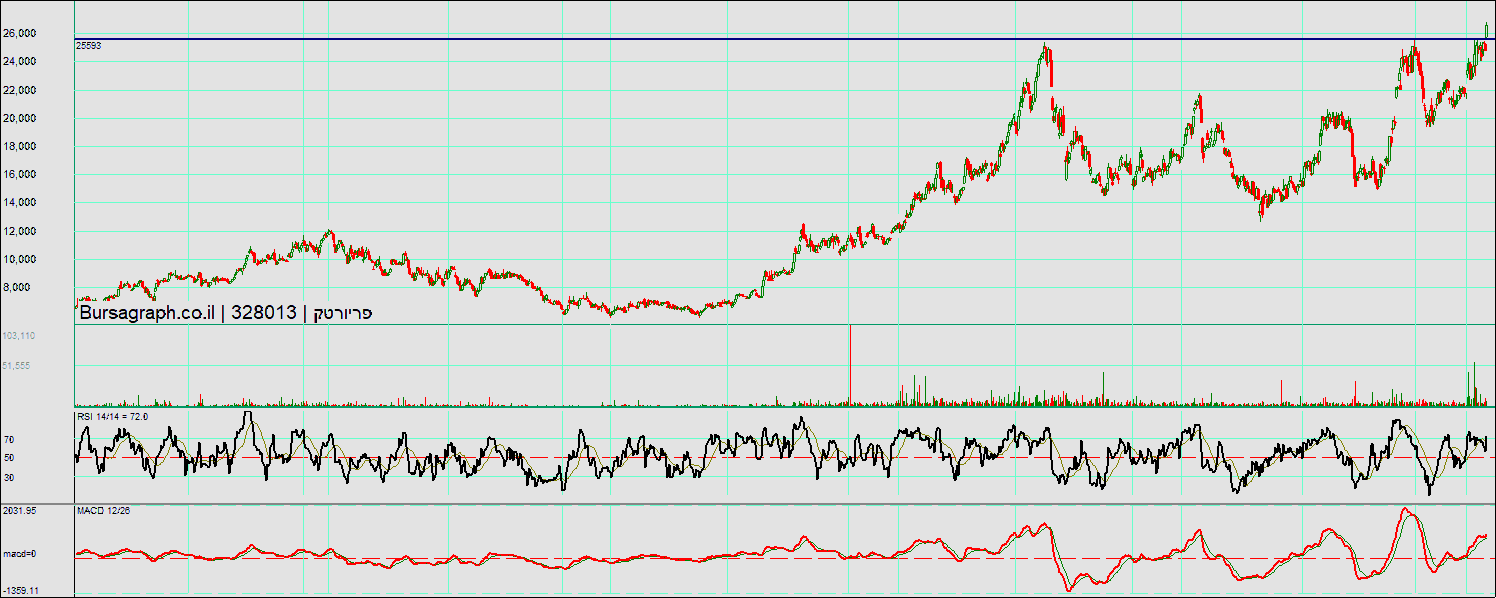1496x598 pixels.
Task: Click the 14,000 price axis label
Action: [x=19, y=202]
